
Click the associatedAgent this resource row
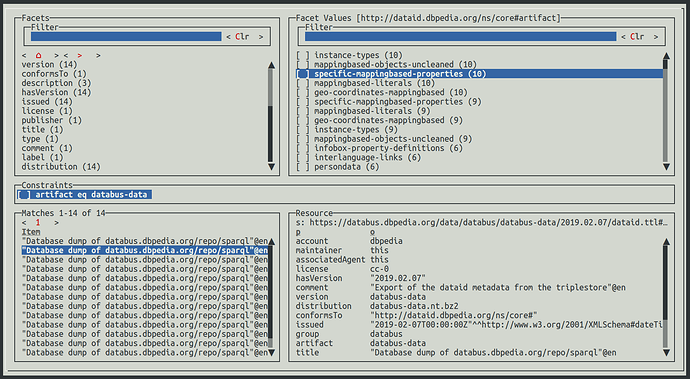[x=479, y=259]
